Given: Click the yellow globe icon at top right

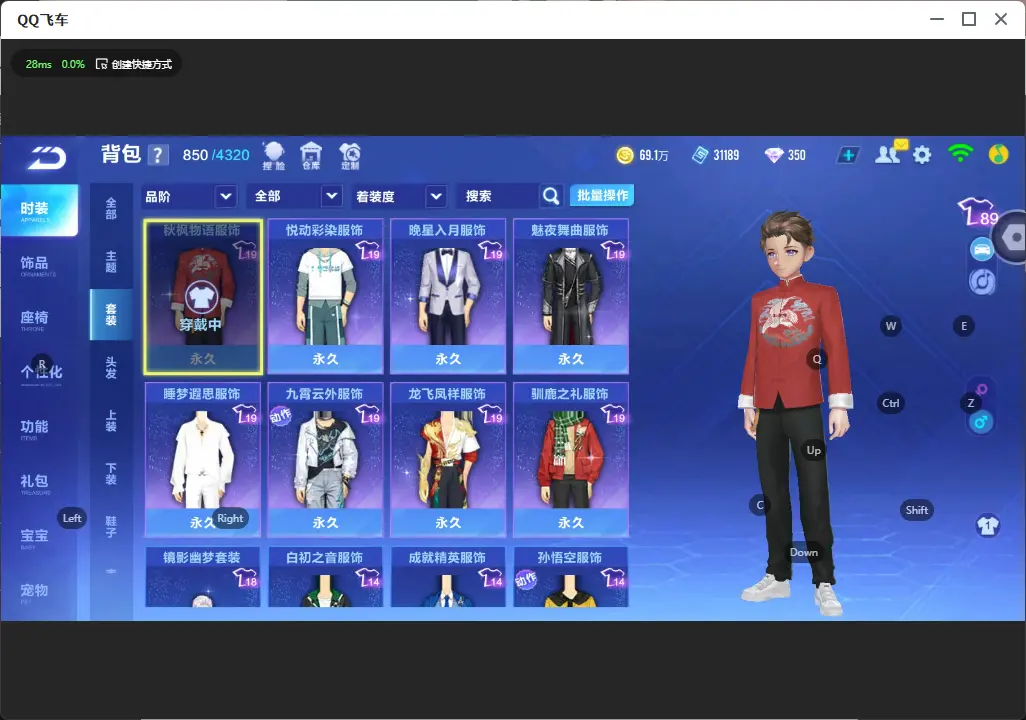Looking at the screenshot, I should point(998,154).
